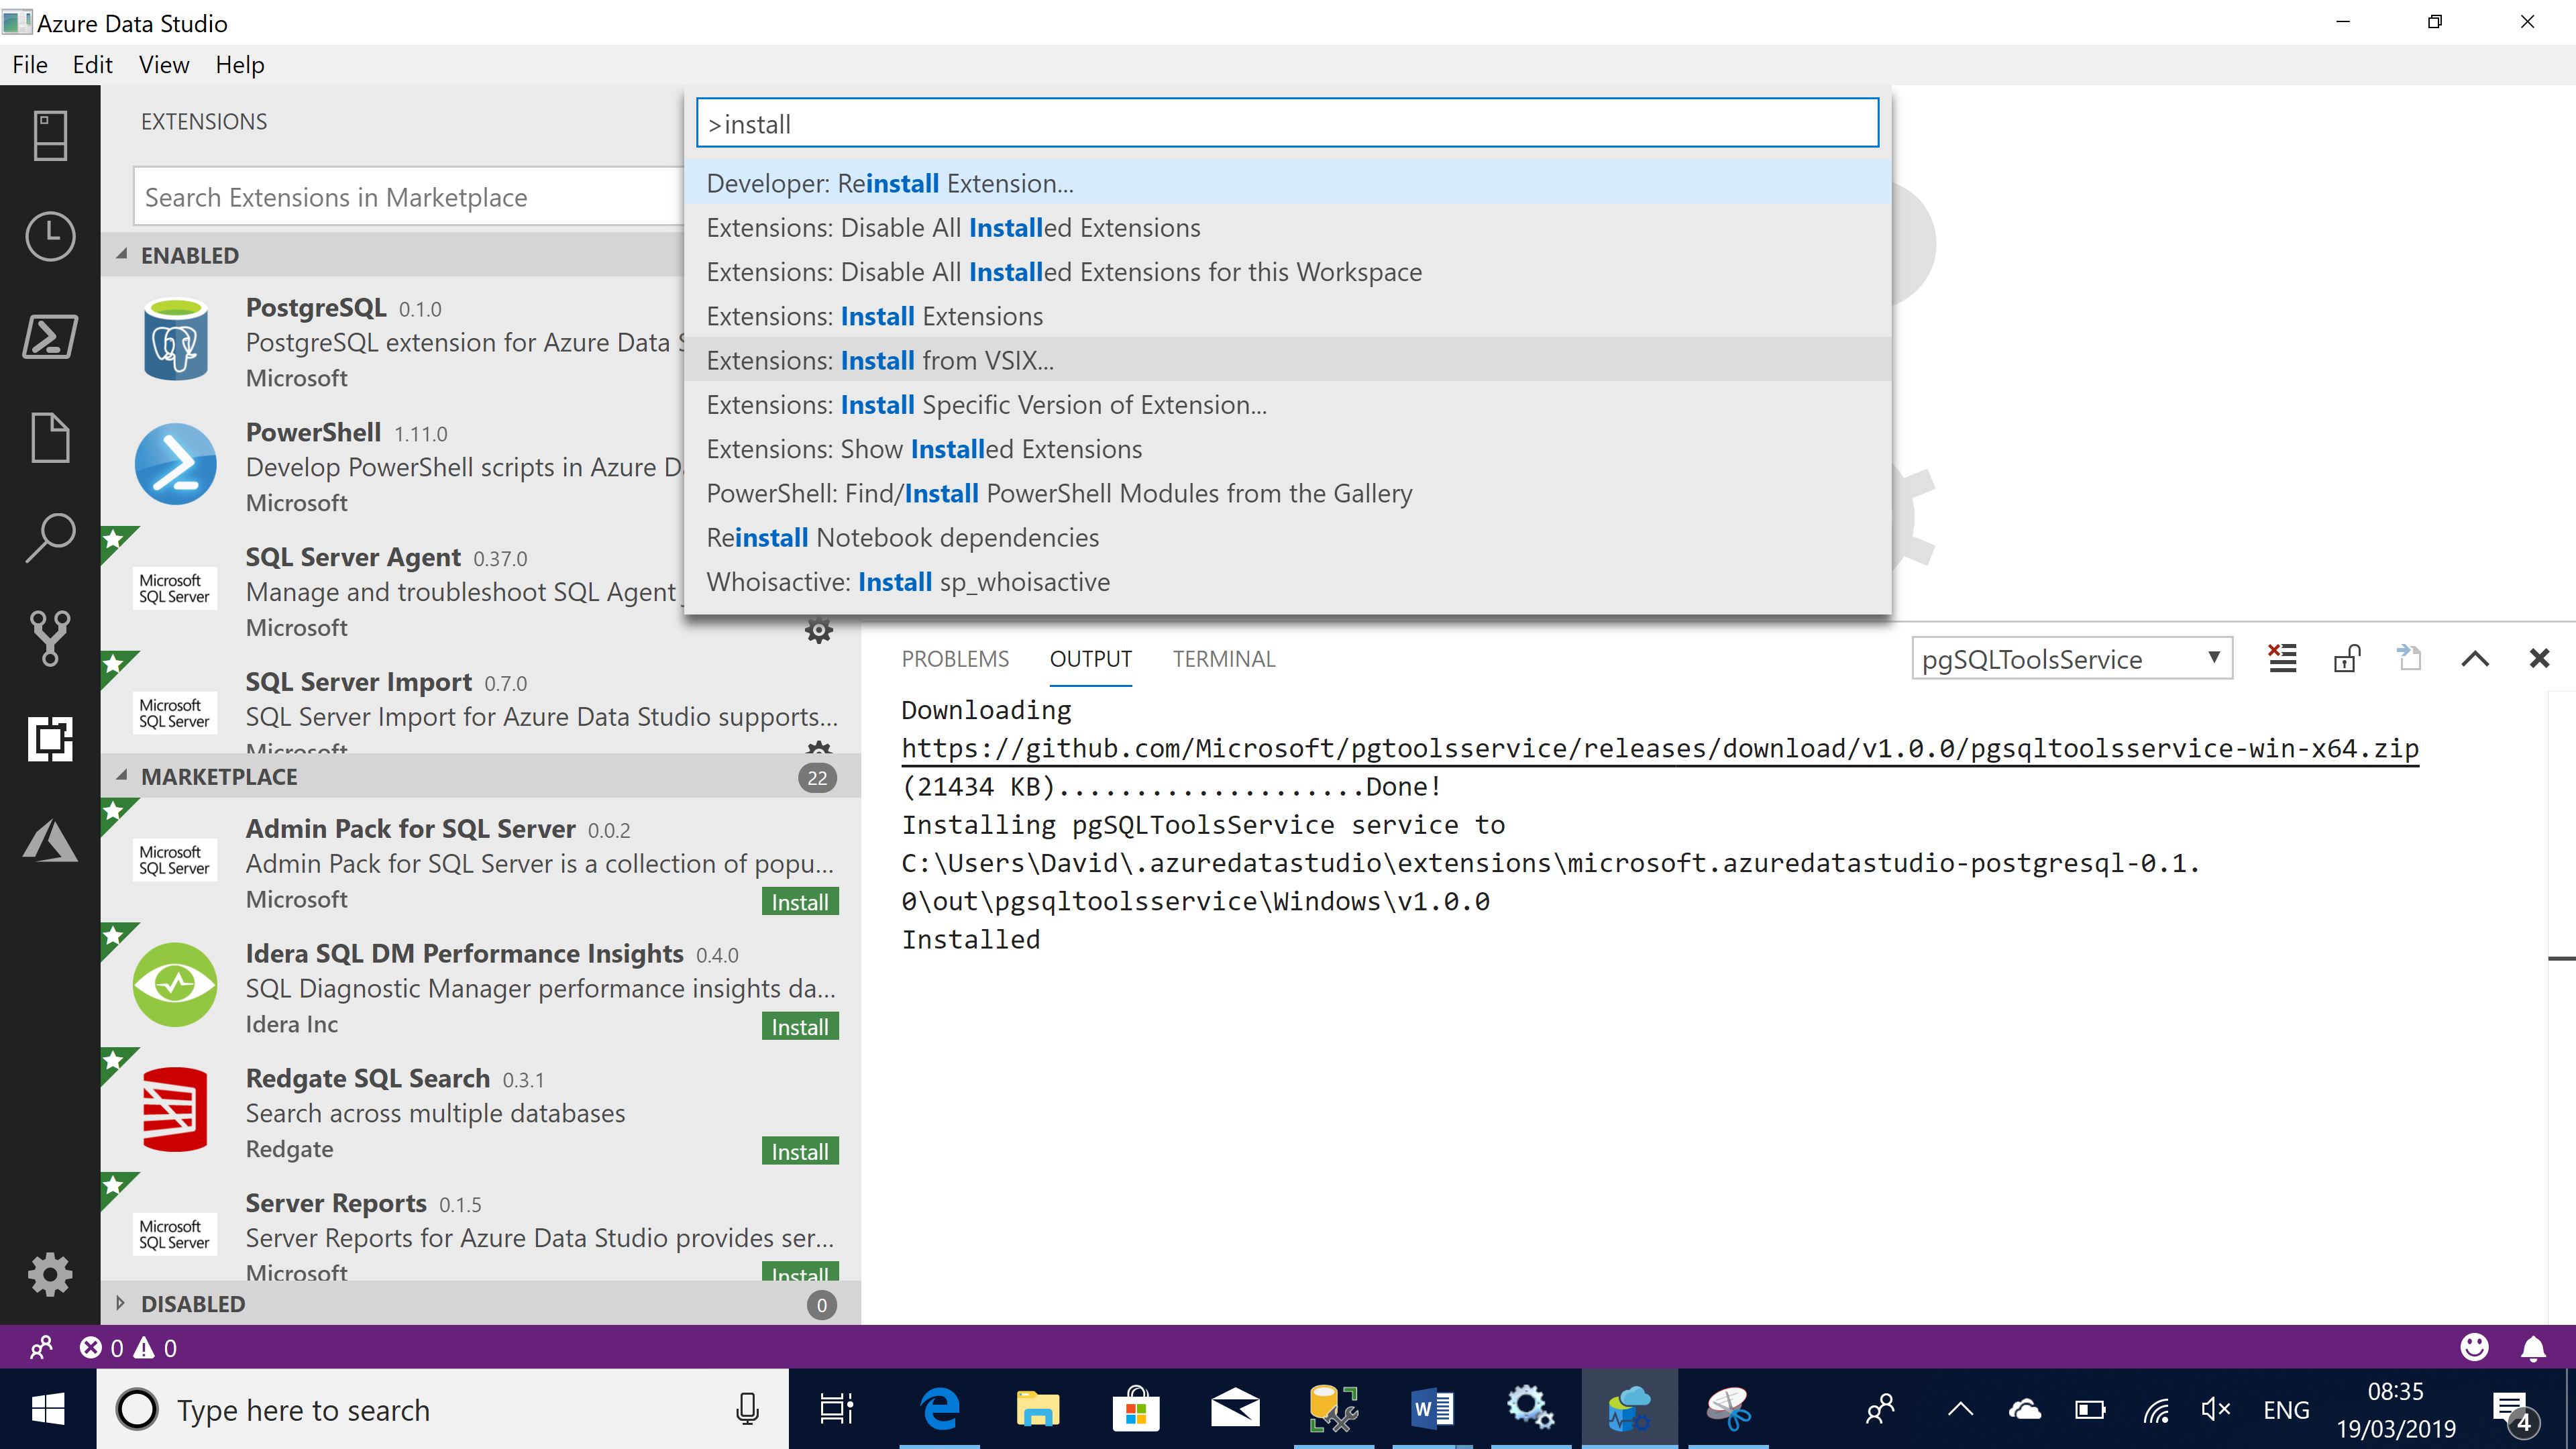Open the Servers view in activity bar
This screenshot has width=2576, height=1449.
pyautogui.click(x=50, y=136)
